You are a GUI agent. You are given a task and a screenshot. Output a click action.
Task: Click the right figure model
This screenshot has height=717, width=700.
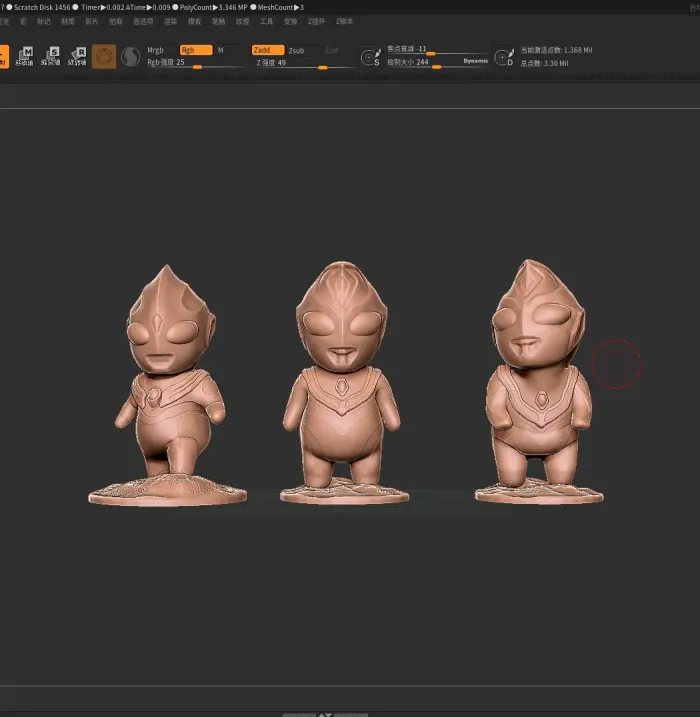pyautogui.click(x=539, y=381)
